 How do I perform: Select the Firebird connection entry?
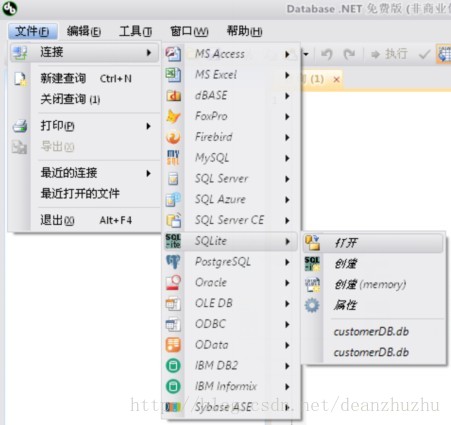[230, 137]
